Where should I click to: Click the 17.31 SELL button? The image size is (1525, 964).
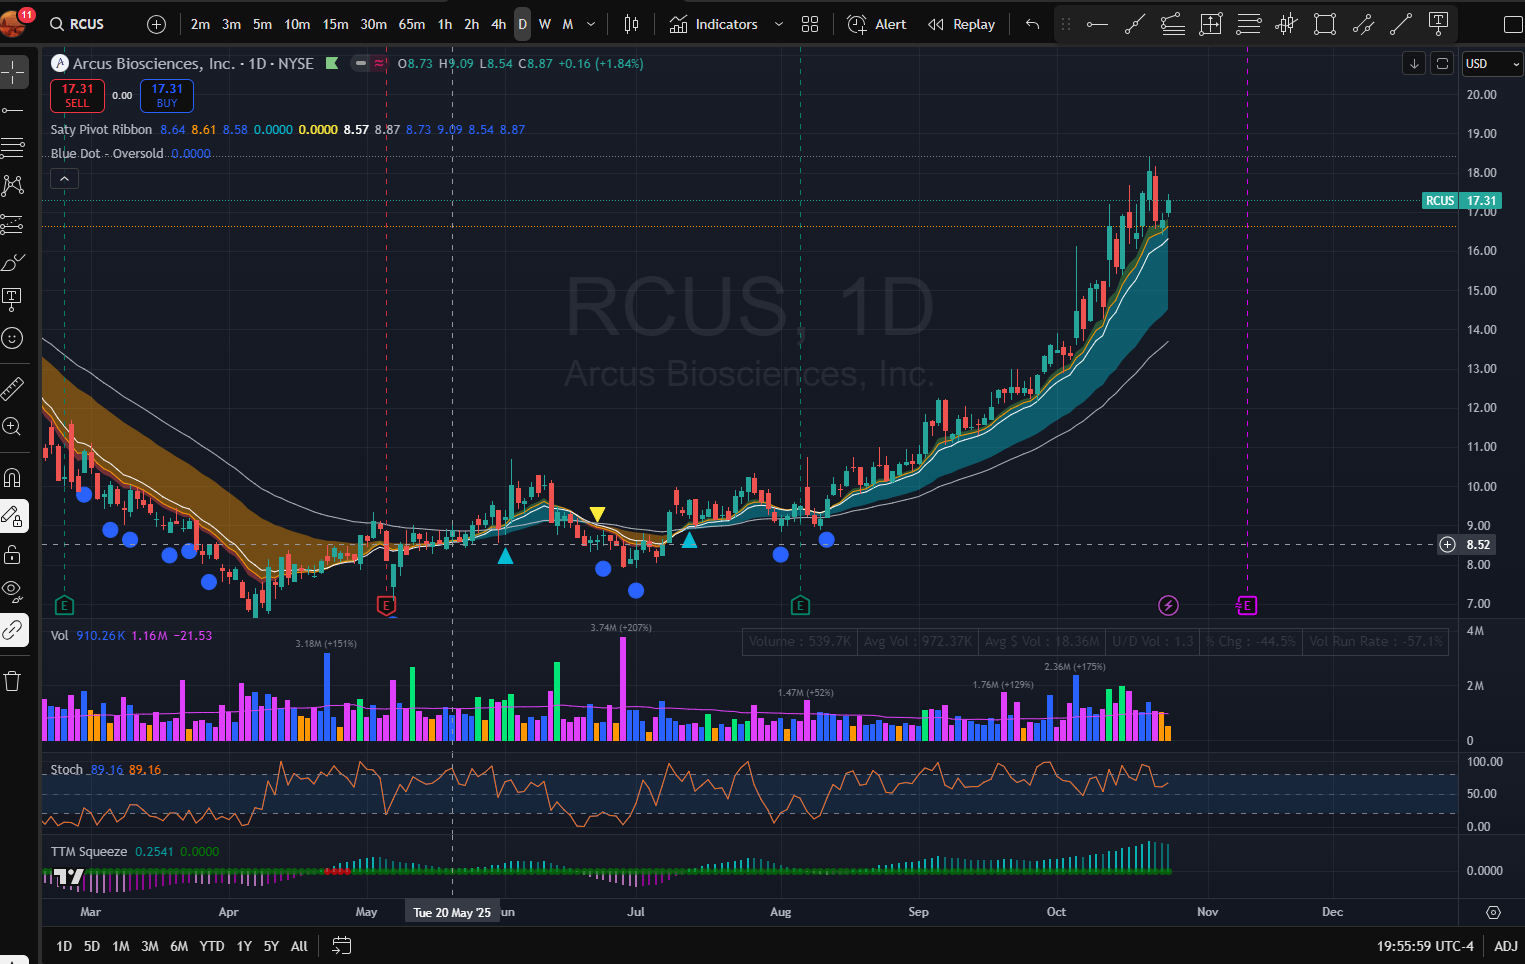coord(77,96)
